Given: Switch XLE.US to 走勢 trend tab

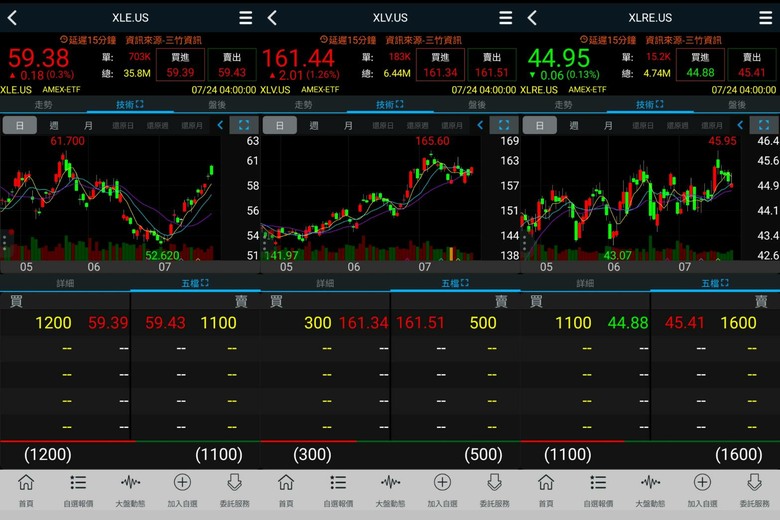Looking at the screenshot, I should click(43, 104).
